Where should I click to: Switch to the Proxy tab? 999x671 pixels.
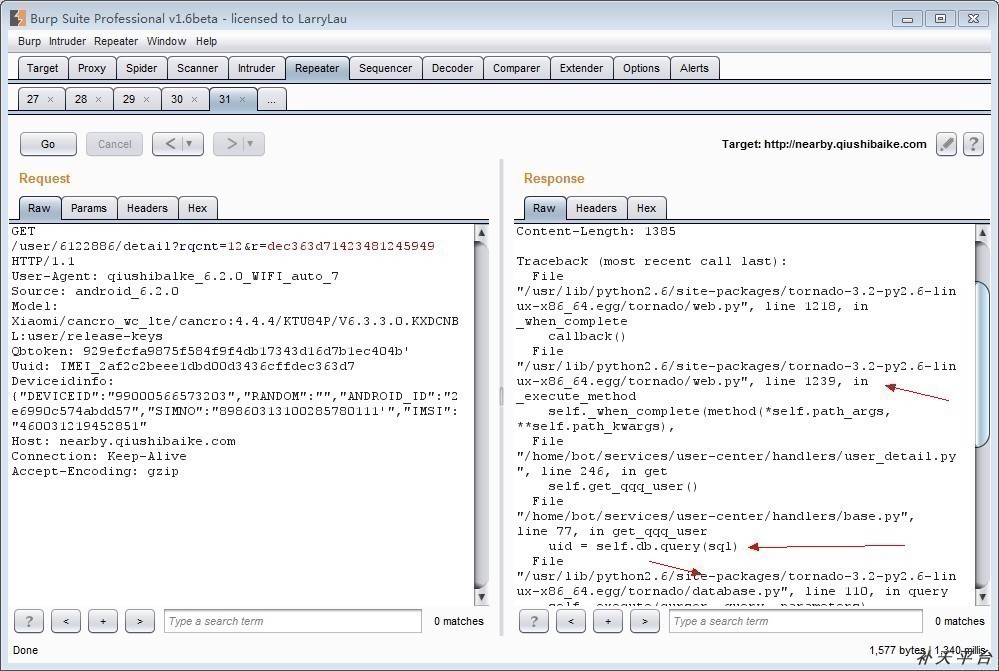[92, 68]
